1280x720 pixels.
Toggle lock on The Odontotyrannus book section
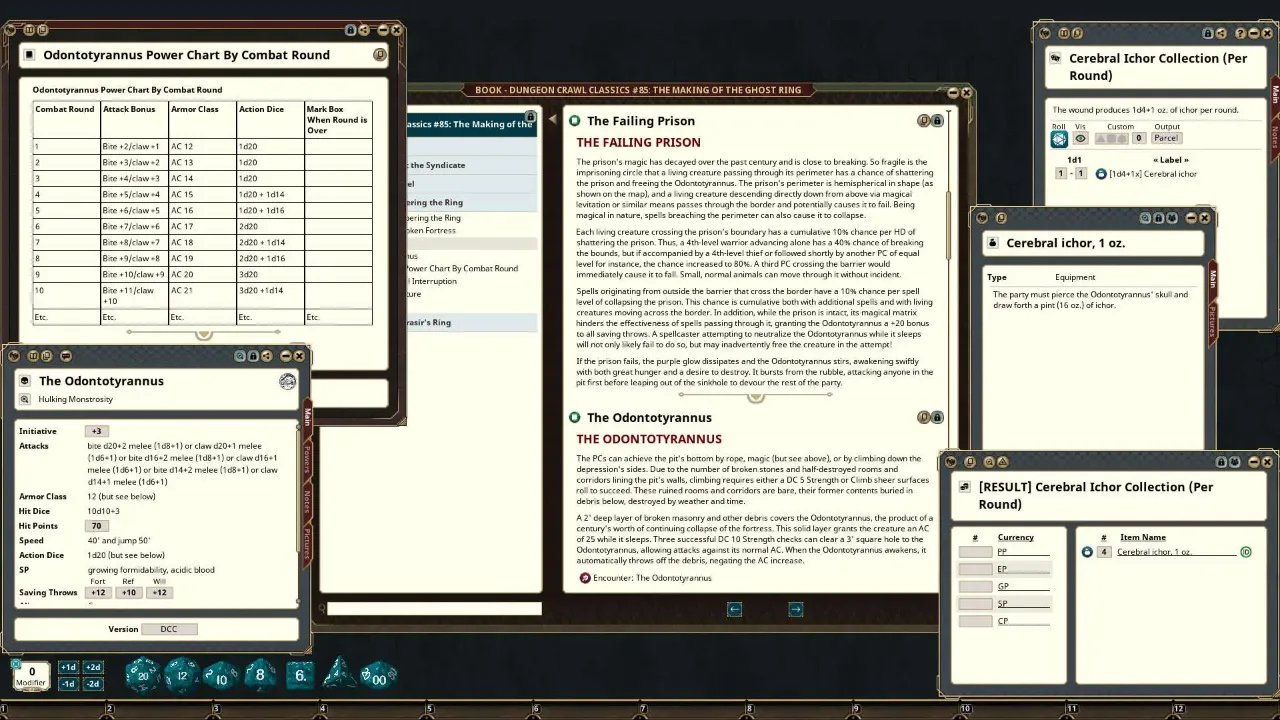pos(937,417)
